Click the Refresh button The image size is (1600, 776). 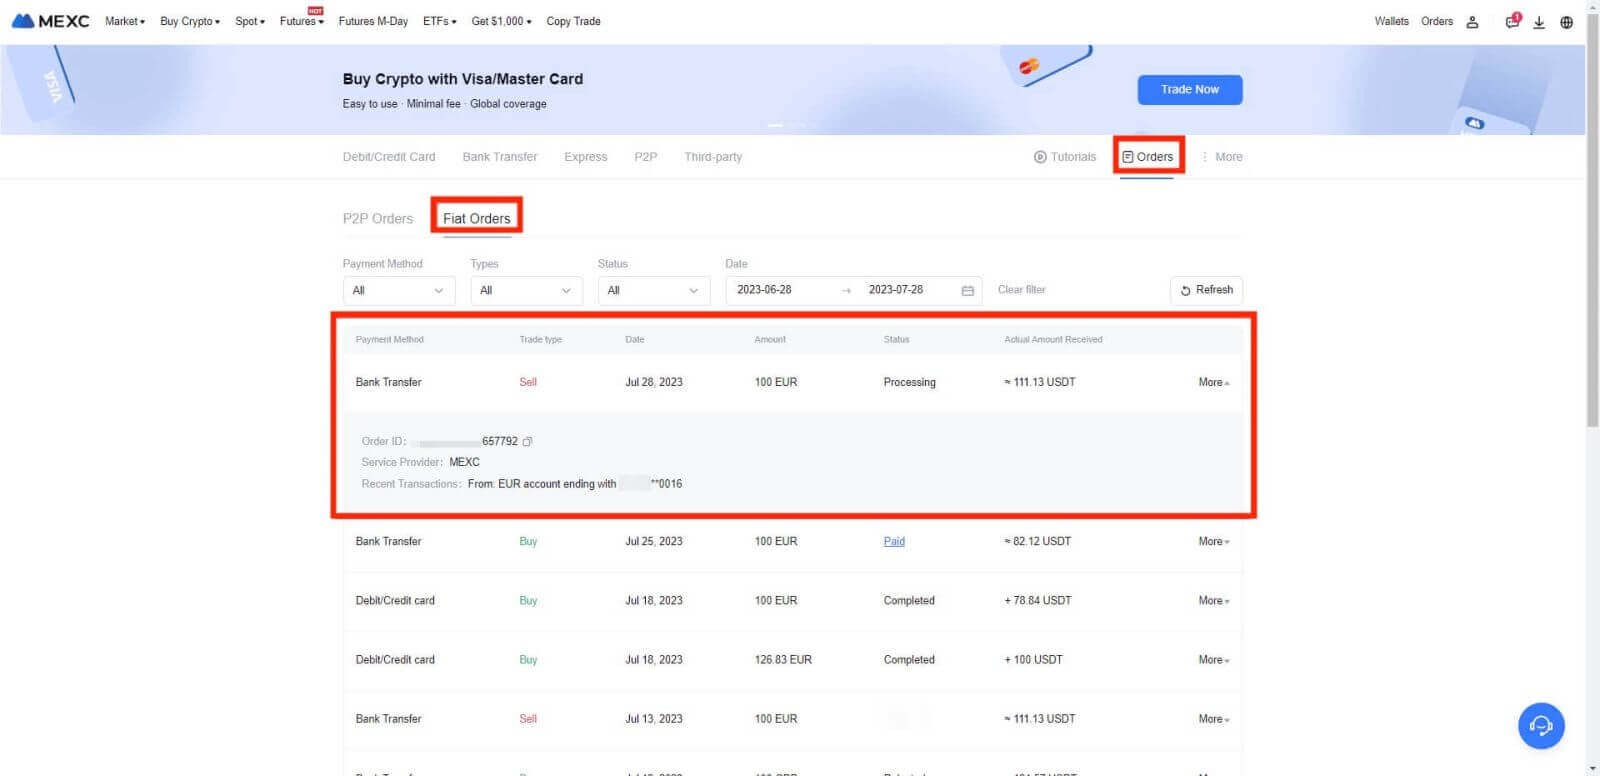coord(1206,290)
